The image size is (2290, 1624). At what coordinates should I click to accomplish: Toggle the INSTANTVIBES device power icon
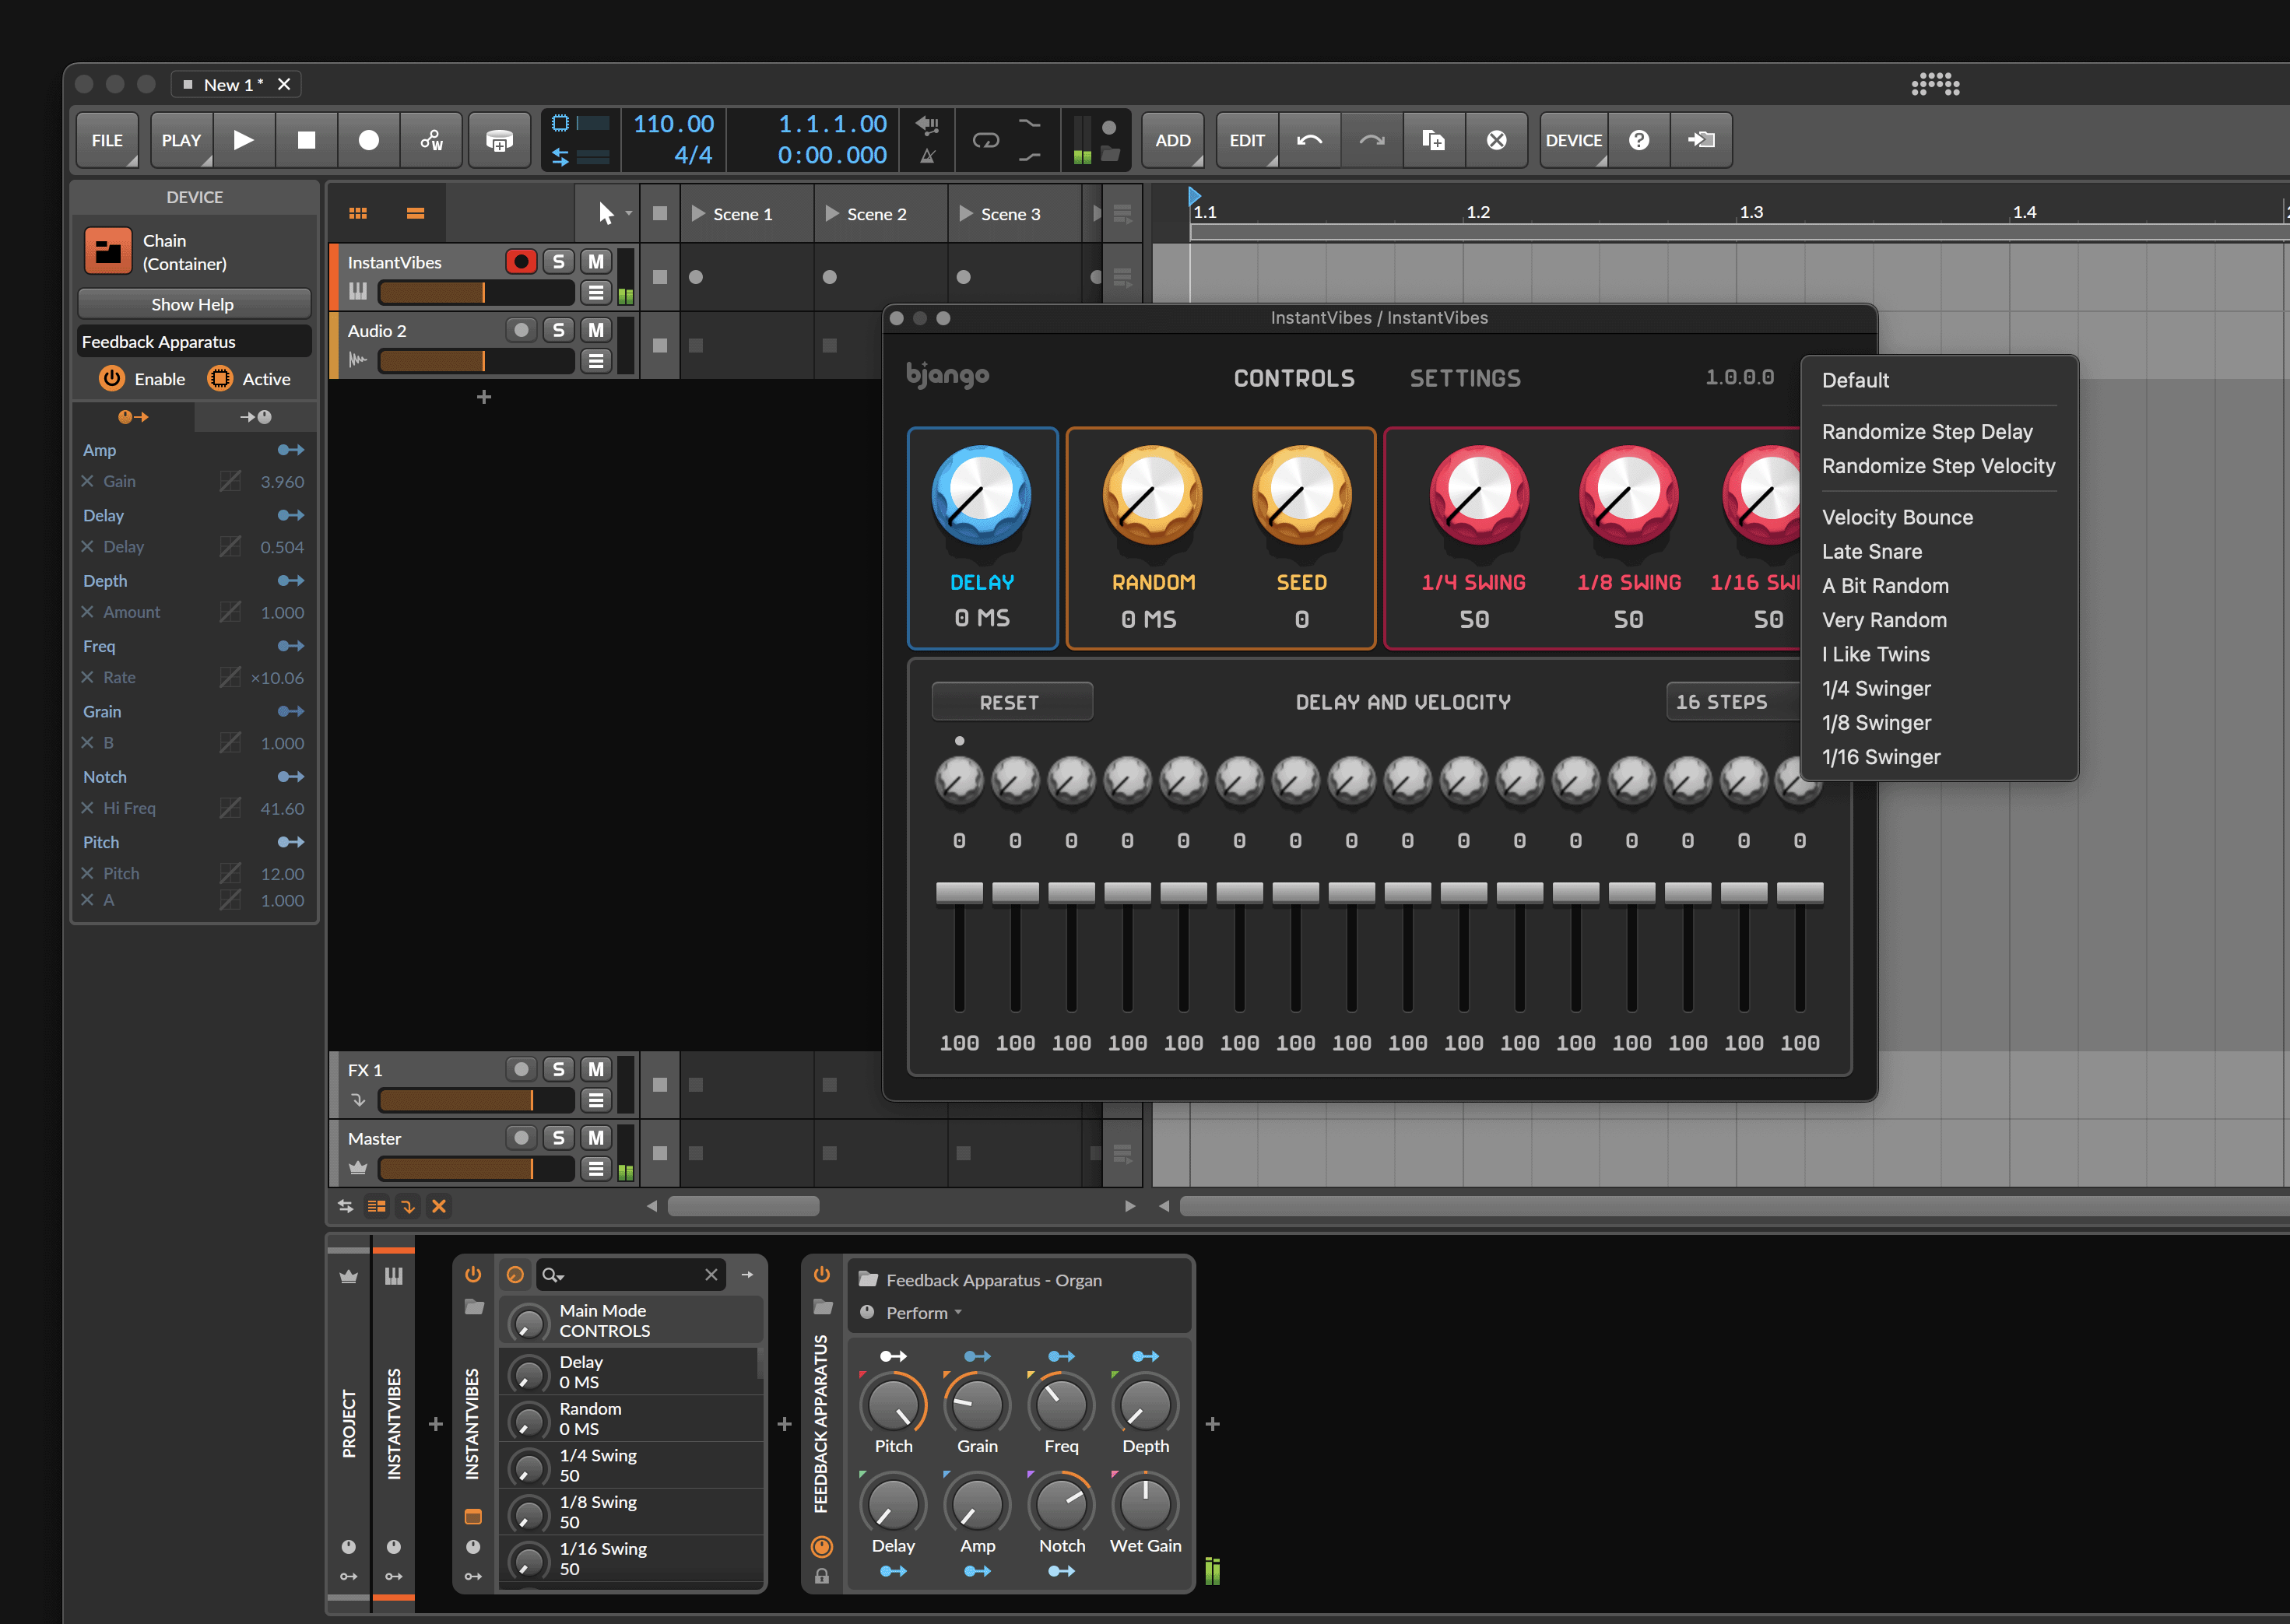coord(473,1274)
